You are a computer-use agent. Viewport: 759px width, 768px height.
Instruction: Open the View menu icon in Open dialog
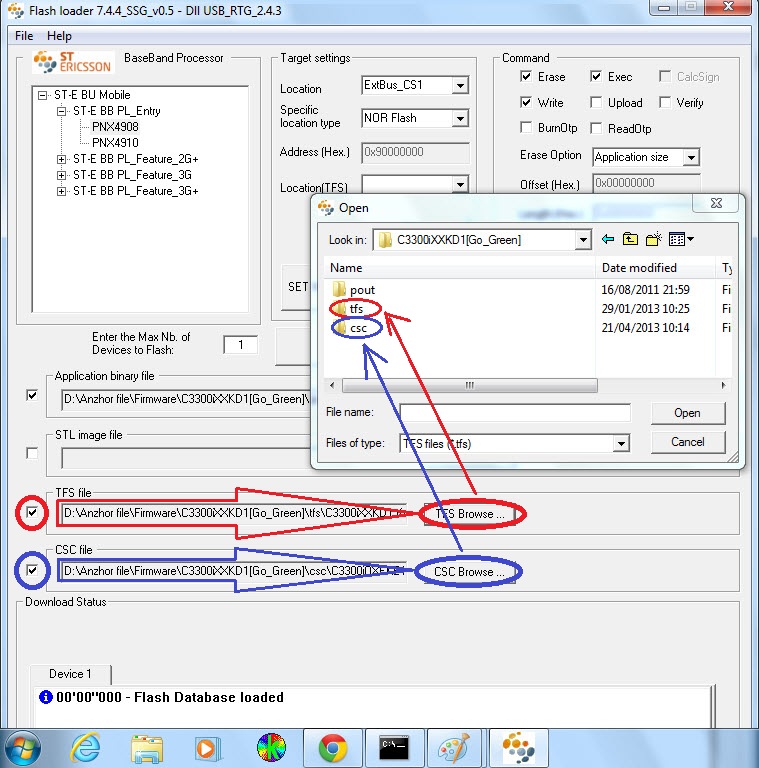(x=681, y=239)
